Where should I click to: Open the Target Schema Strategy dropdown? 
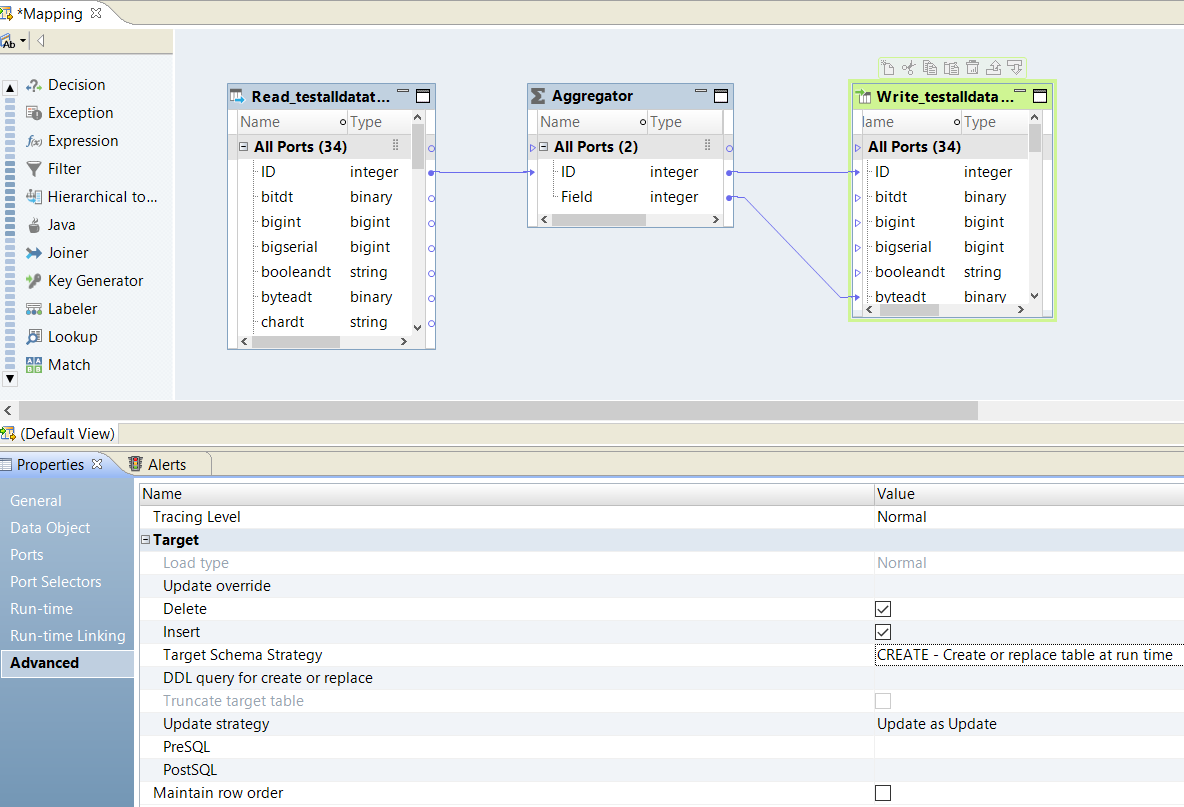point(1025,655)
